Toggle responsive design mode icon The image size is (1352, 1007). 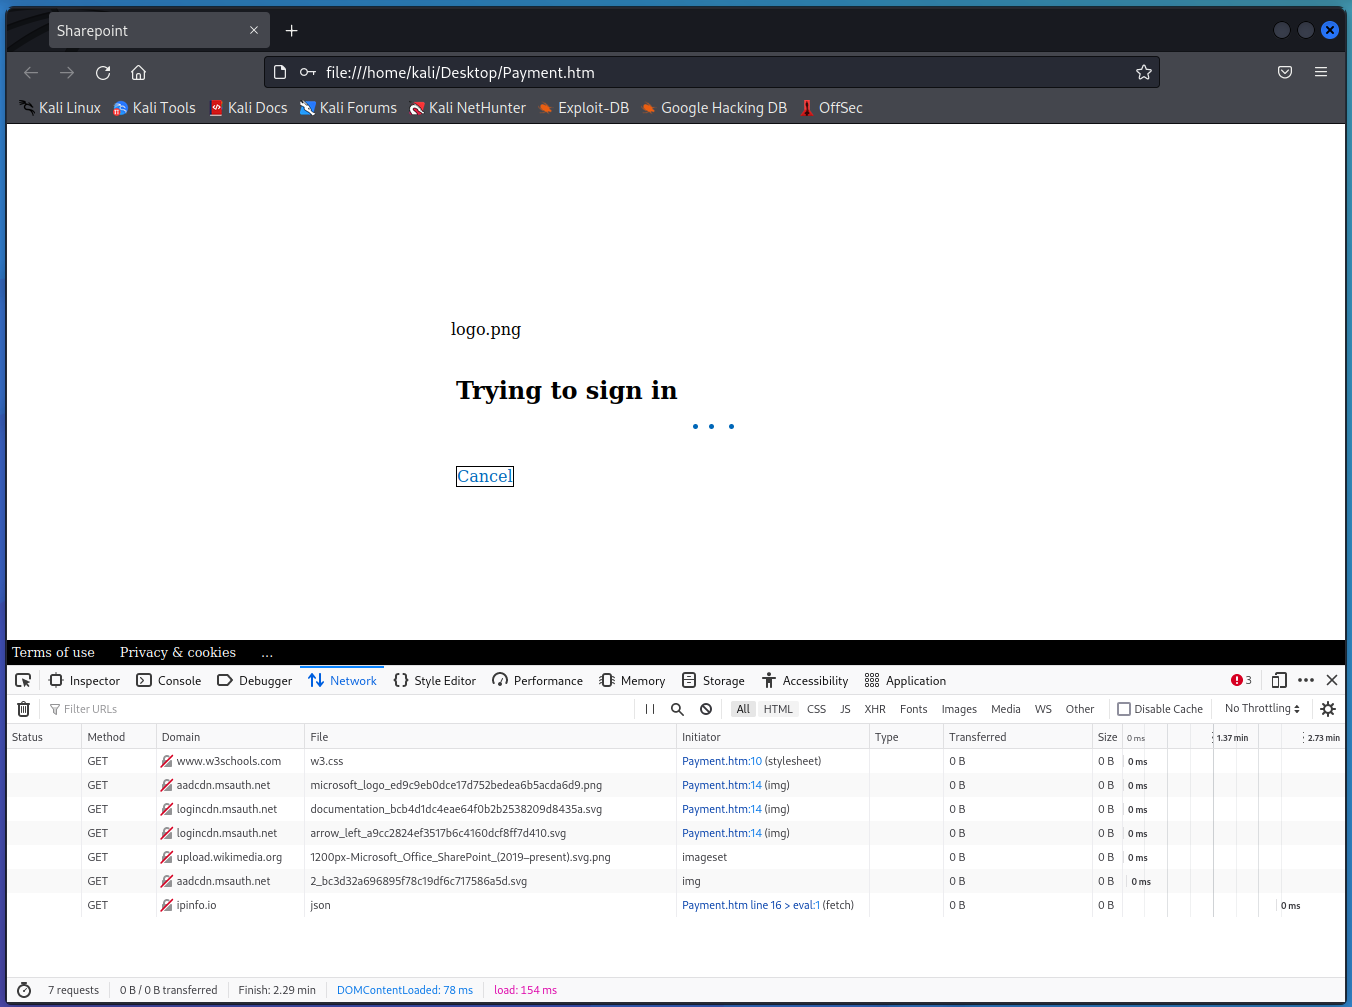pos(1279,680)
